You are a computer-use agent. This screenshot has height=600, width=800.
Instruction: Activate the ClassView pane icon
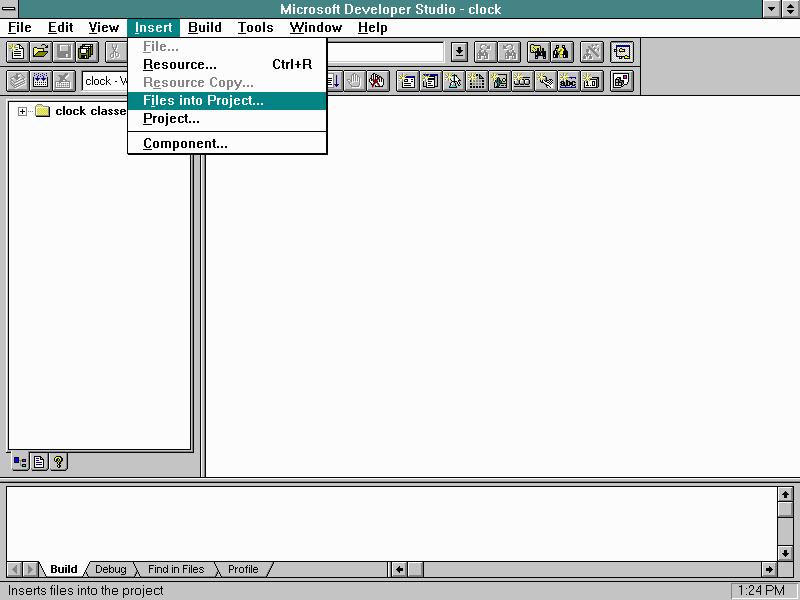tap(20, 462)
